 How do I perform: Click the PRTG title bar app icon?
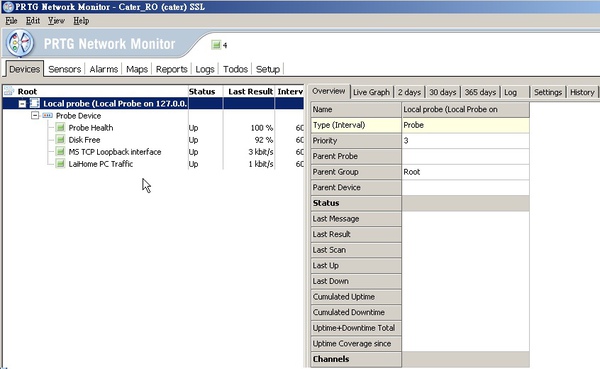click(8, 7)
